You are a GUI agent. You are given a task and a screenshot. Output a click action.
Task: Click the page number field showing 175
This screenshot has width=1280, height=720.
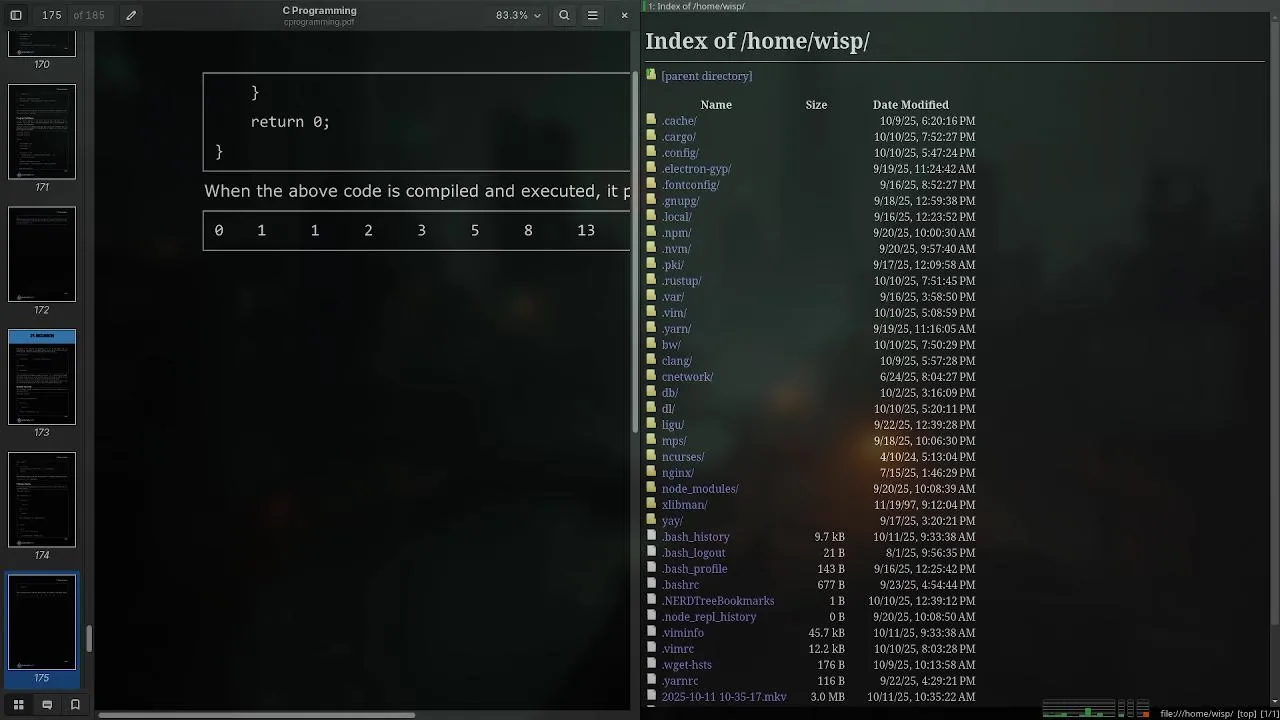tap(52, 15)
